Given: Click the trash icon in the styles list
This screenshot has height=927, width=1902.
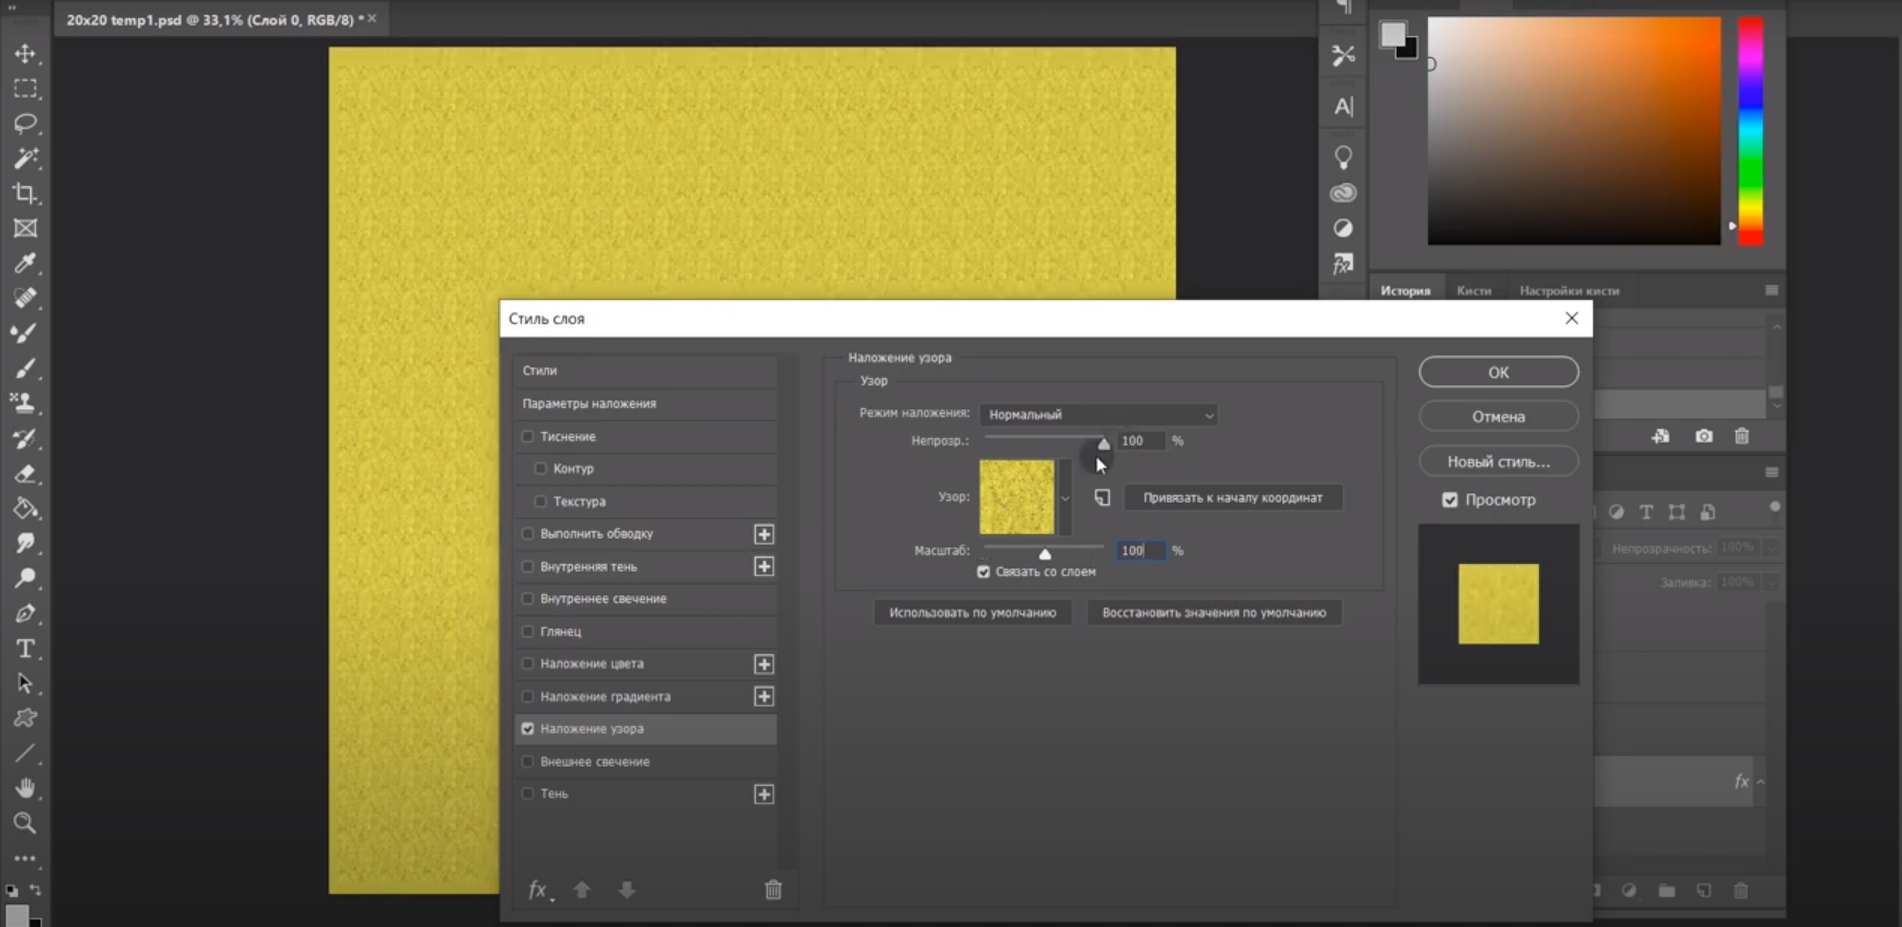Looking at the screenshot, I should click(x=773, y=889).
